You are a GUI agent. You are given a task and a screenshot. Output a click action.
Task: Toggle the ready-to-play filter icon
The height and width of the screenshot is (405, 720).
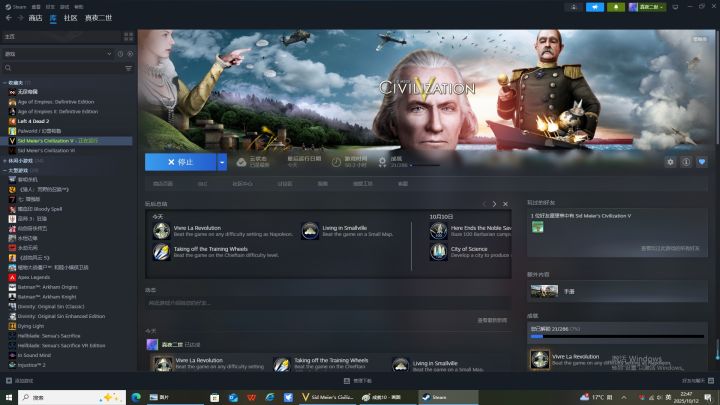coord(130,54)
